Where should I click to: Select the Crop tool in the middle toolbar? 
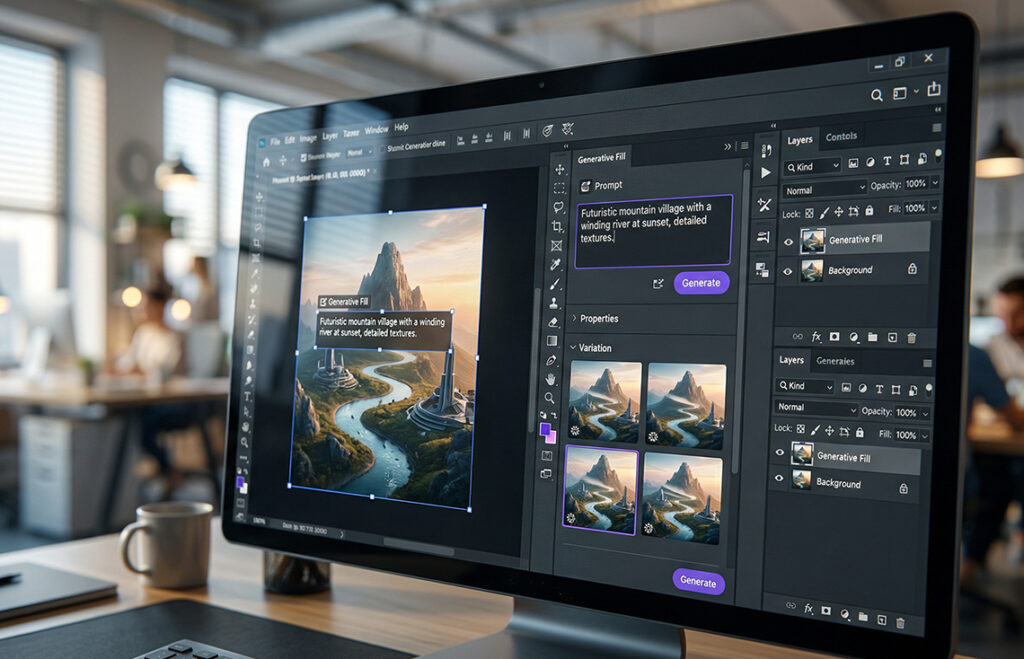click(557, 227)
